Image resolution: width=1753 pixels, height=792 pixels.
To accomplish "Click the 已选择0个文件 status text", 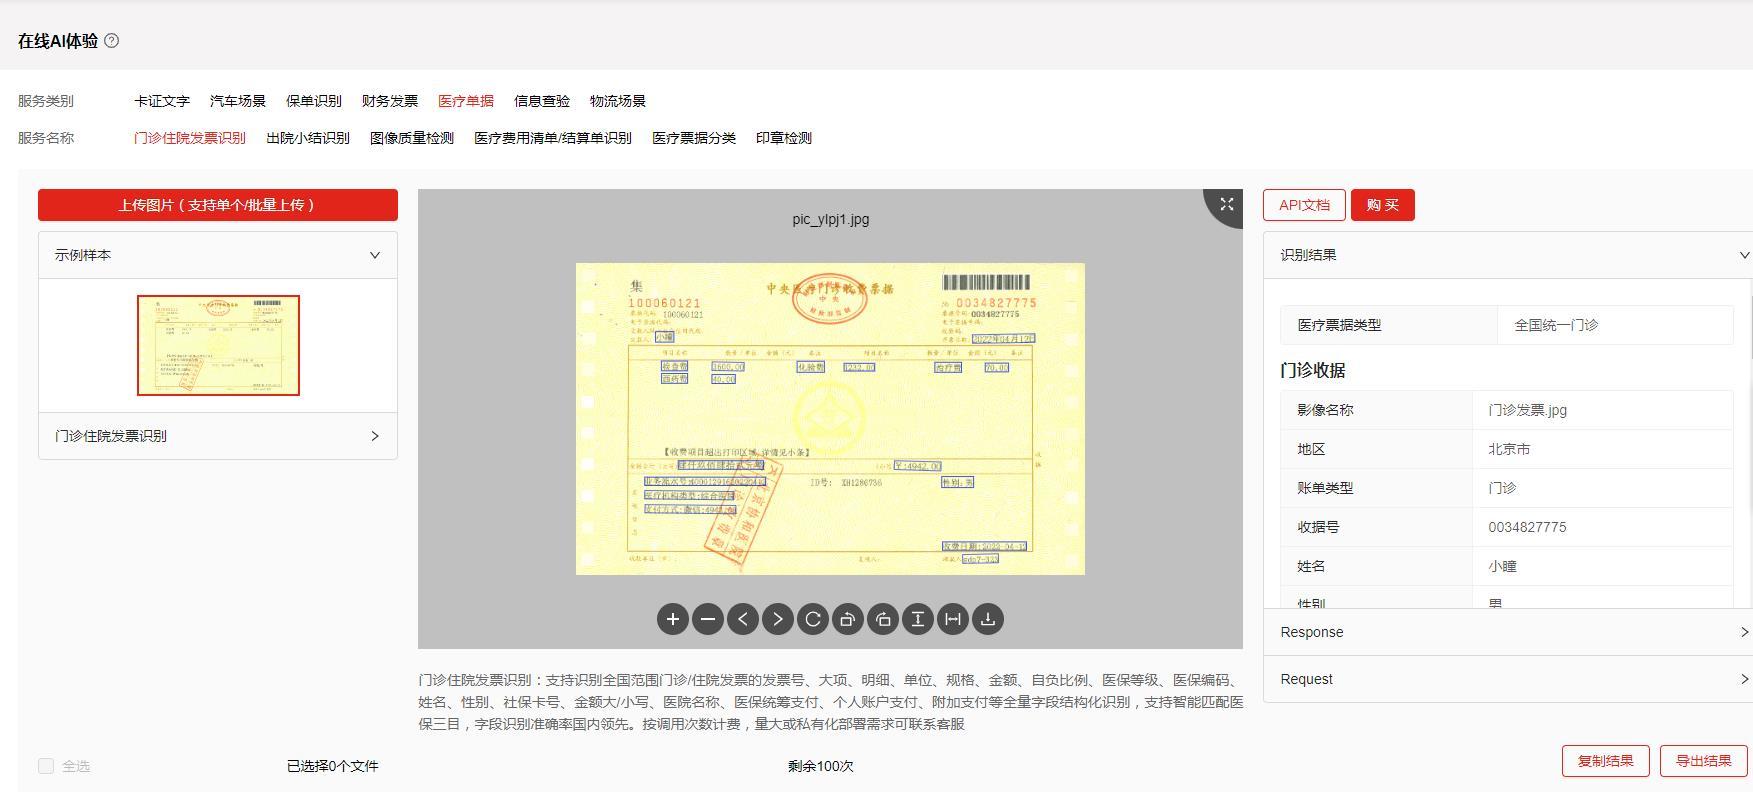I will tap(333, 766).
